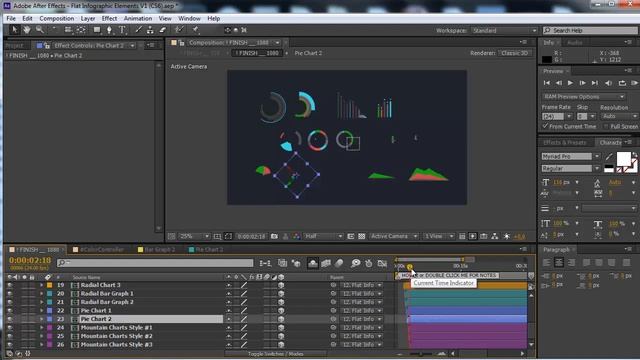Open the Graph Editor in timeline

pyautogui.click(x=382, y=264)
